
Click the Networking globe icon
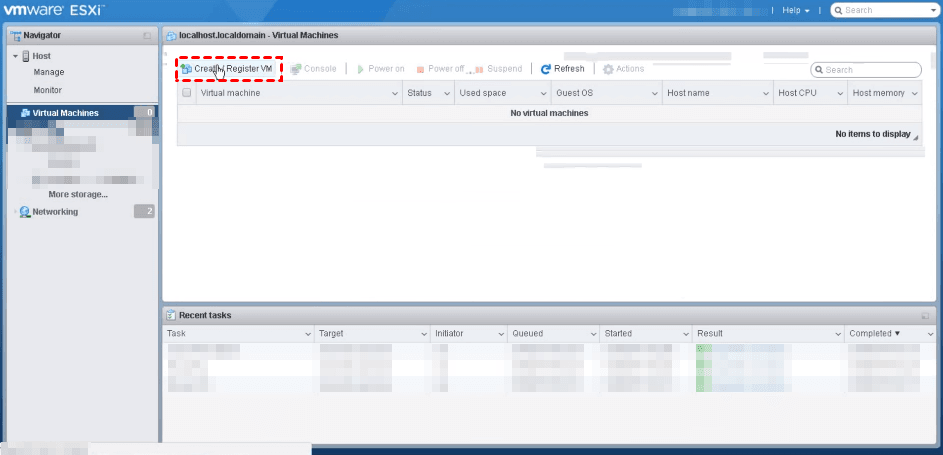click(x=25, y=212)
